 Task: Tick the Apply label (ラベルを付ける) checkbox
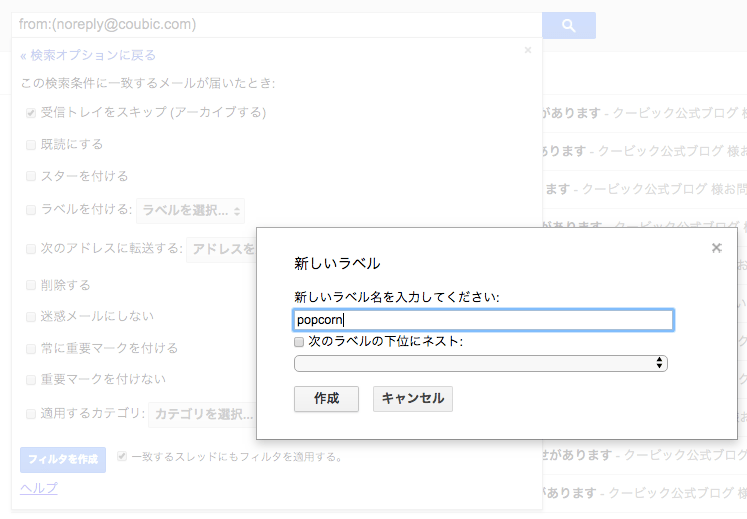pos(31,210)
